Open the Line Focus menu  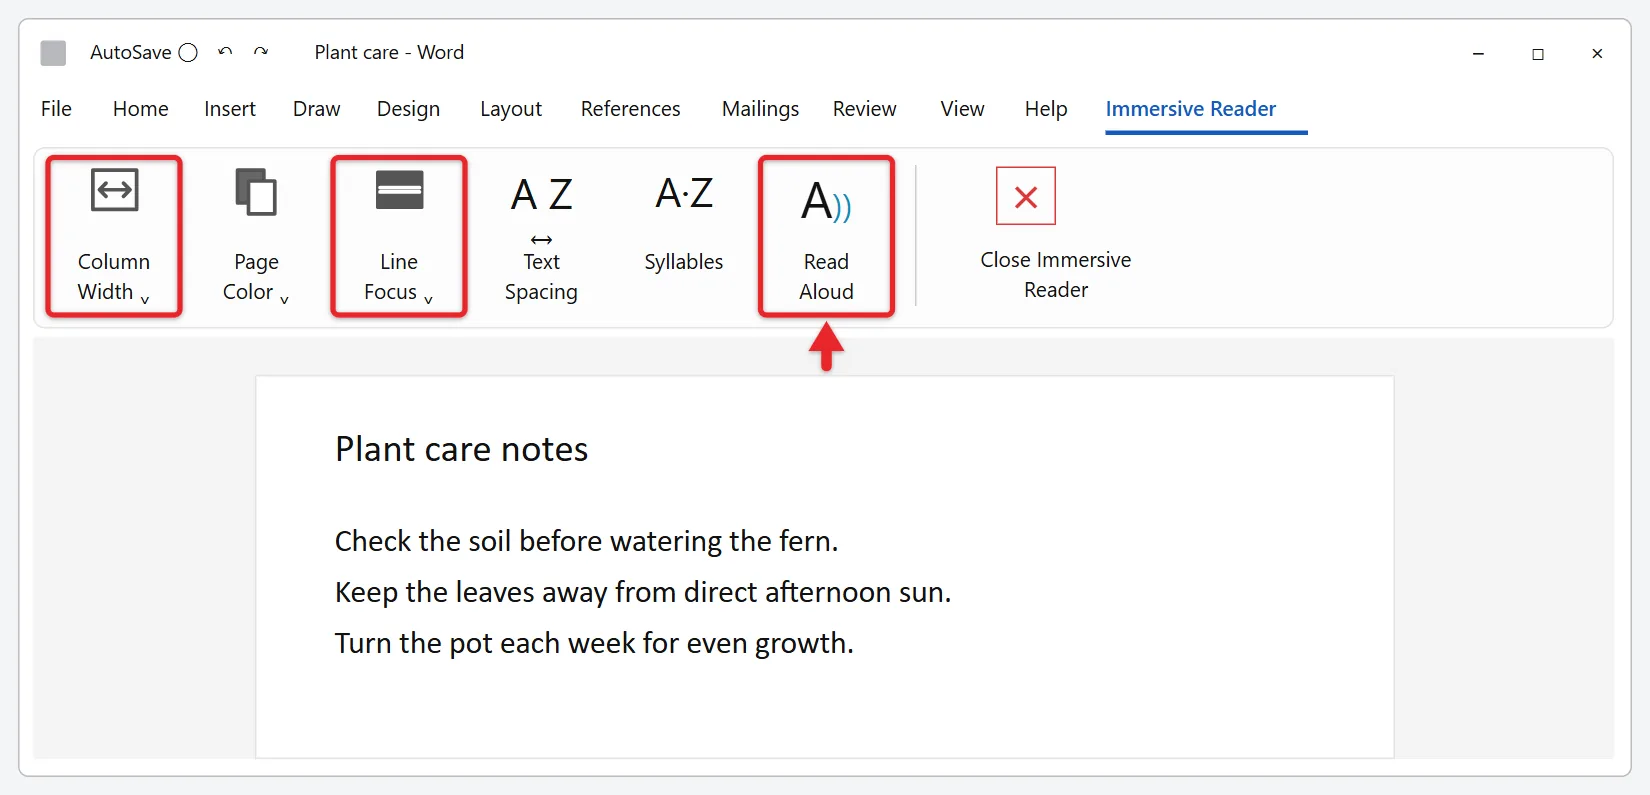tap(399, 236)
